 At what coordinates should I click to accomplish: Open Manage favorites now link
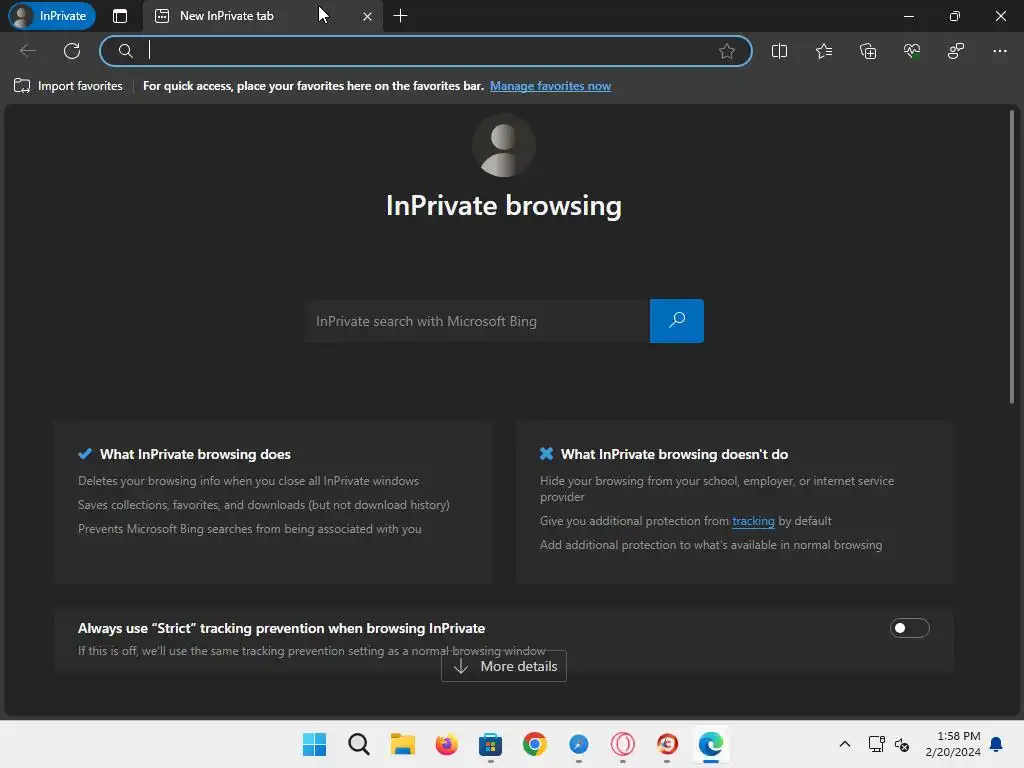tap(550, 86)
